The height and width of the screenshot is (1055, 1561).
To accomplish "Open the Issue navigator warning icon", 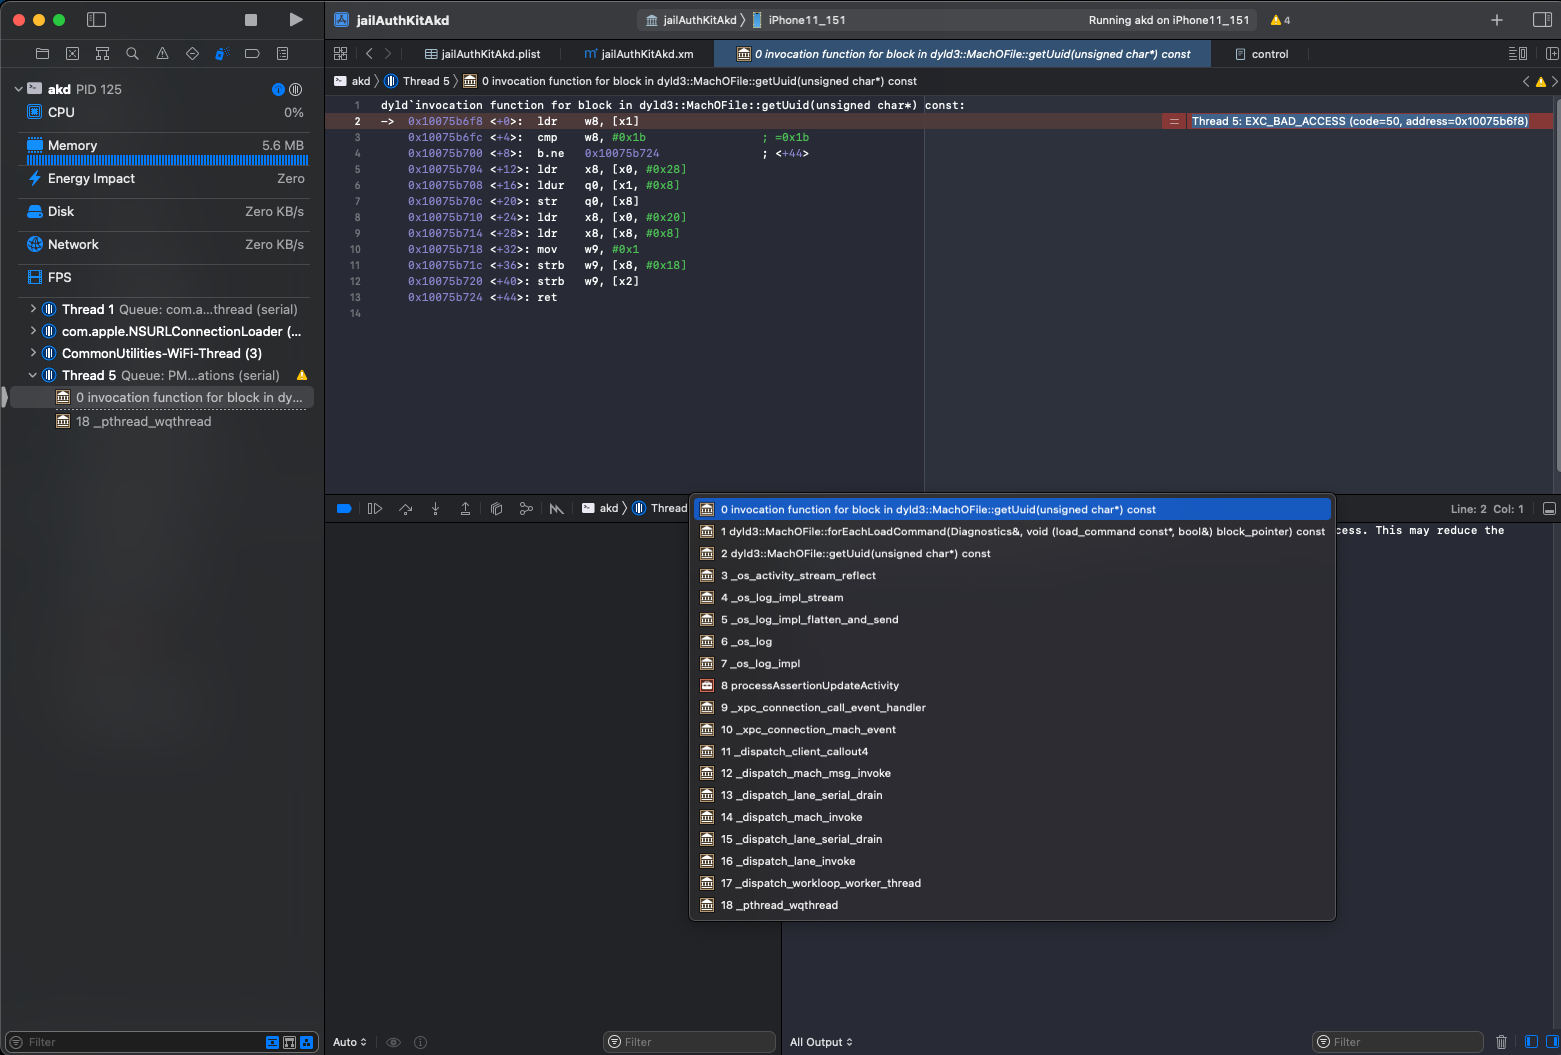I will point(162,54).
